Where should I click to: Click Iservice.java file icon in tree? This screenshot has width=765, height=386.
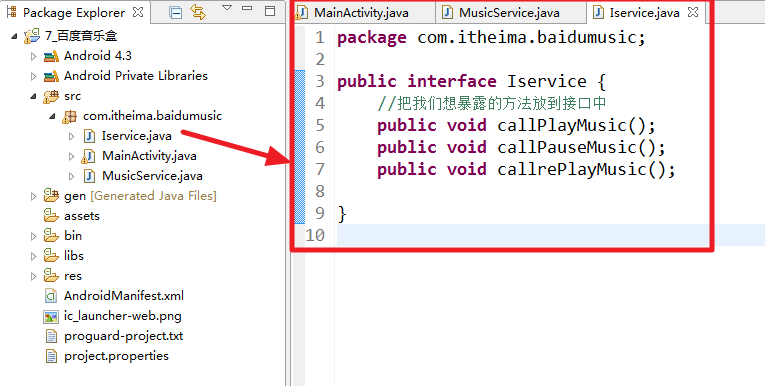[x=89, y=136]
